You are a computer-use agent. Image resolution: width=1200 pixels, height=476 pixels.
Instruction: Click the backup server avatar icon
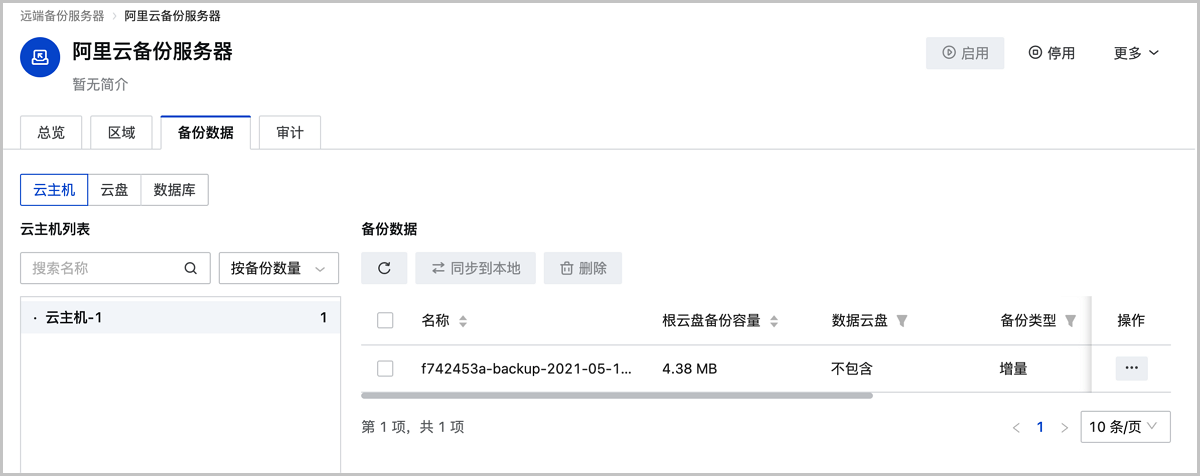tap(40, 57)
